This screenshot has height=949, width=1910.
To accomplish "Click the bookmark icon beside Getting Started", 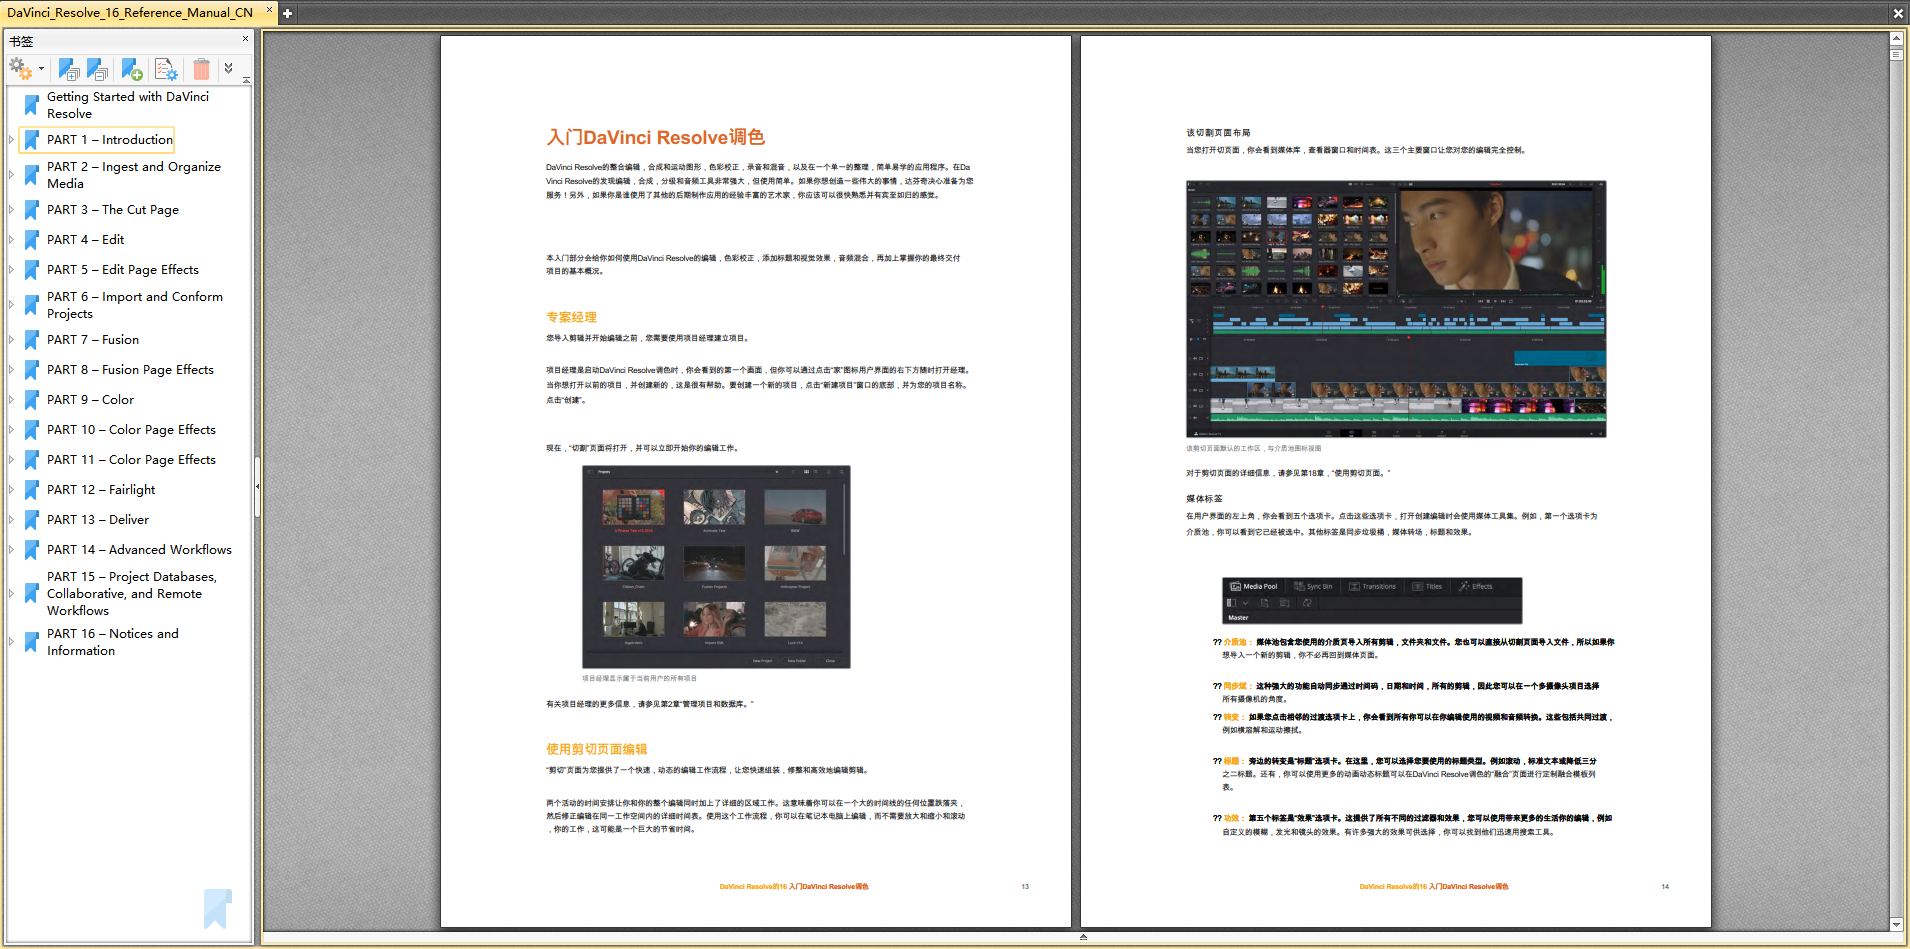I will click(32, 104).
